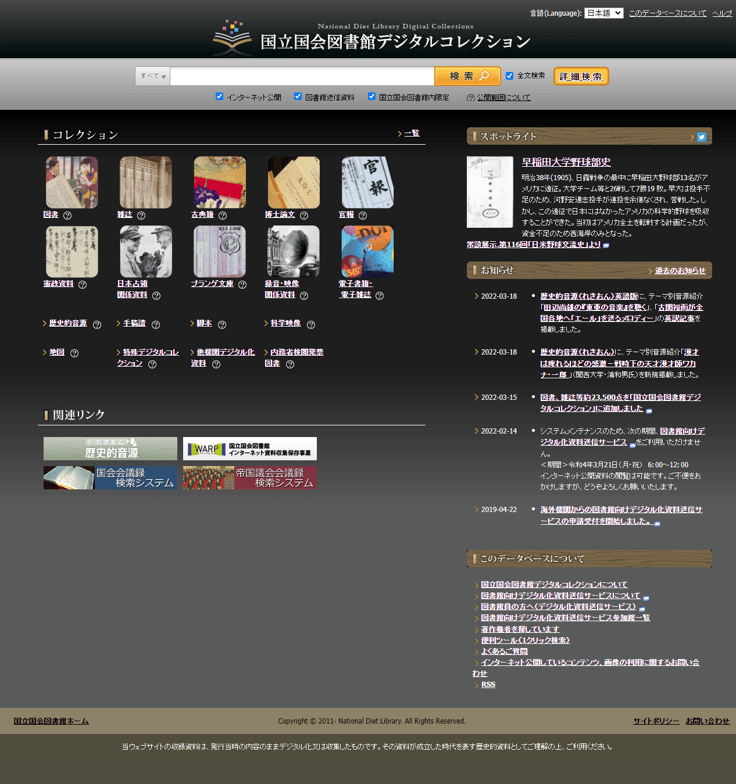
Task: Open サイトポリシー footer link
Action: [x=656, y=721]
